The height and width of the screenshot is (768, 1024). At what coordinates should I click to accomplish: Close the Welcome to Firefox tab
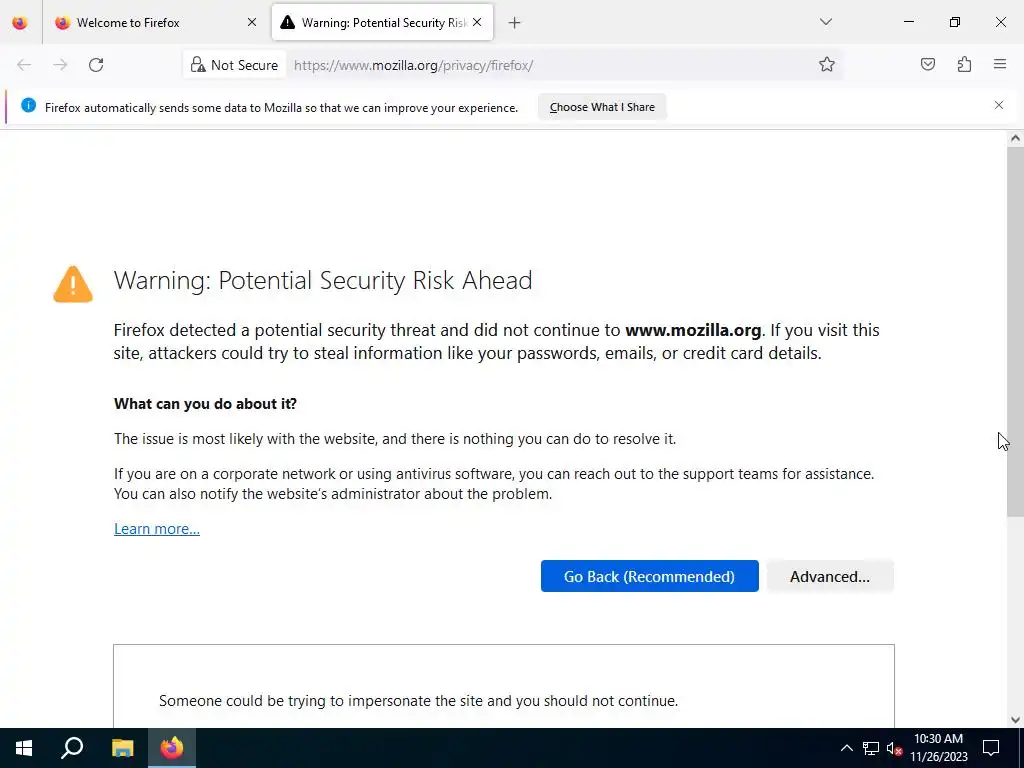click(251, 23)
